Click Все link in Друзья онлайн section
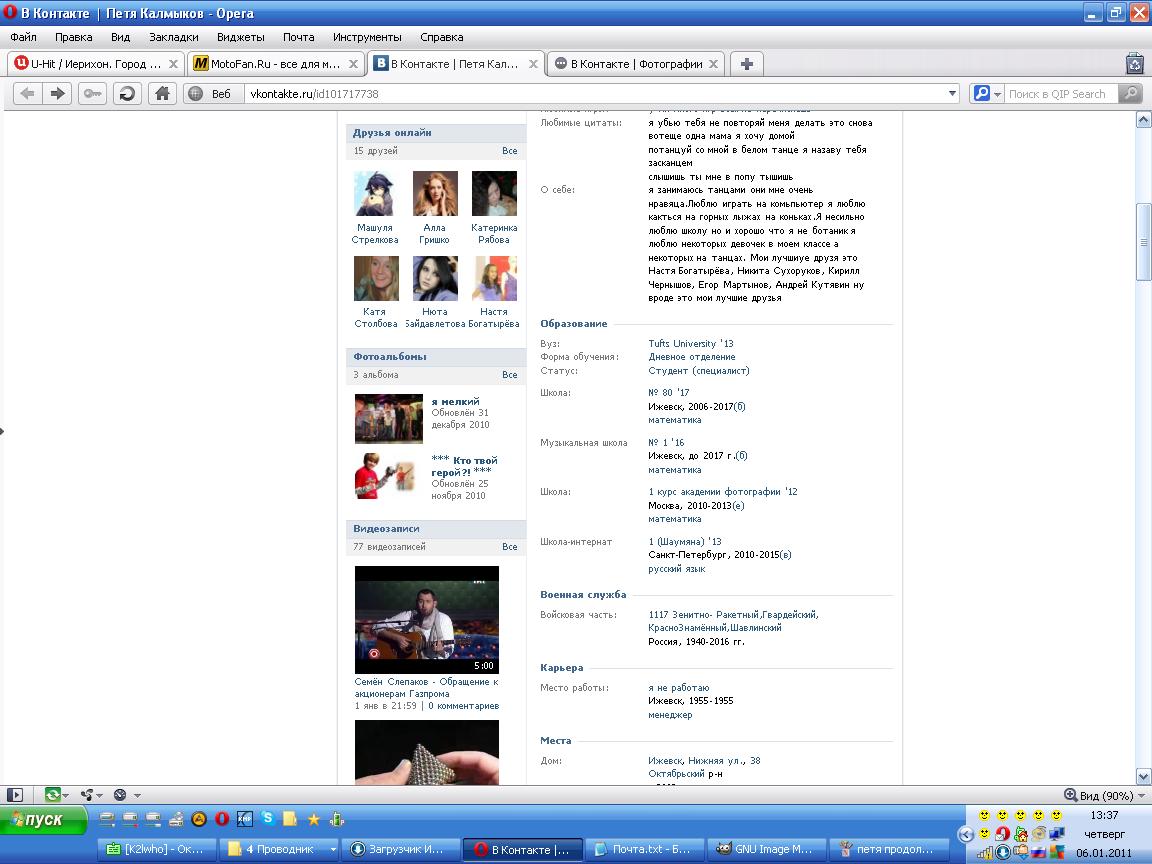The height and width of the screenshot is (864, 1152). [x=510, y=151]
